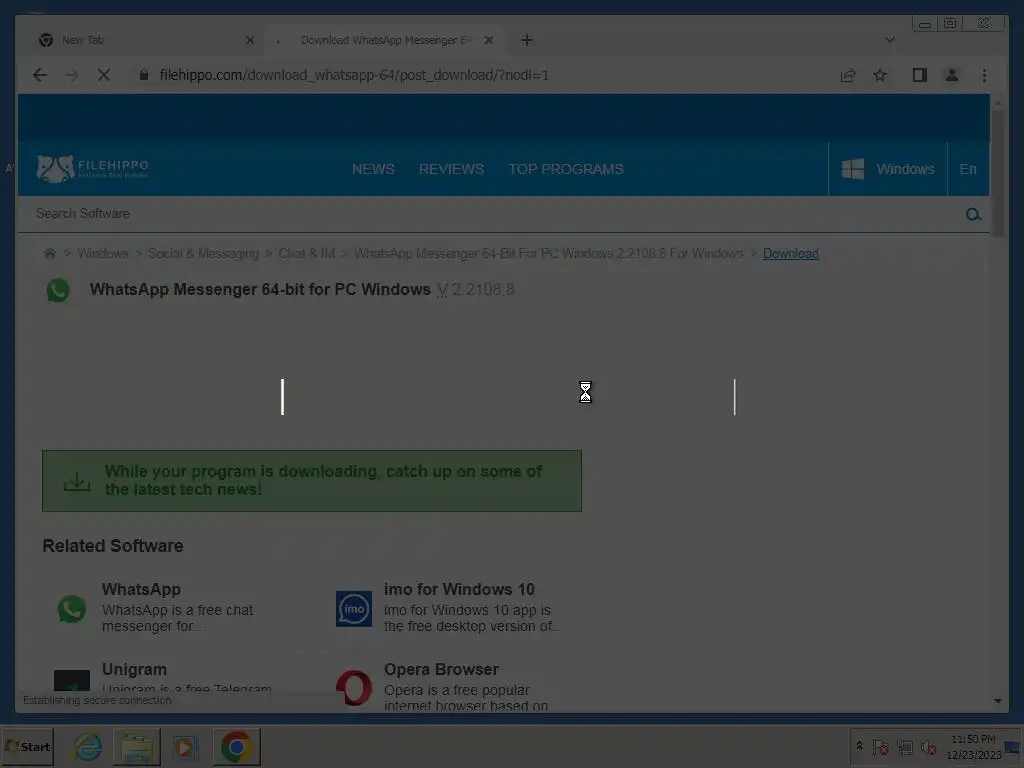Stop loading the page

(x=104, y=75)
